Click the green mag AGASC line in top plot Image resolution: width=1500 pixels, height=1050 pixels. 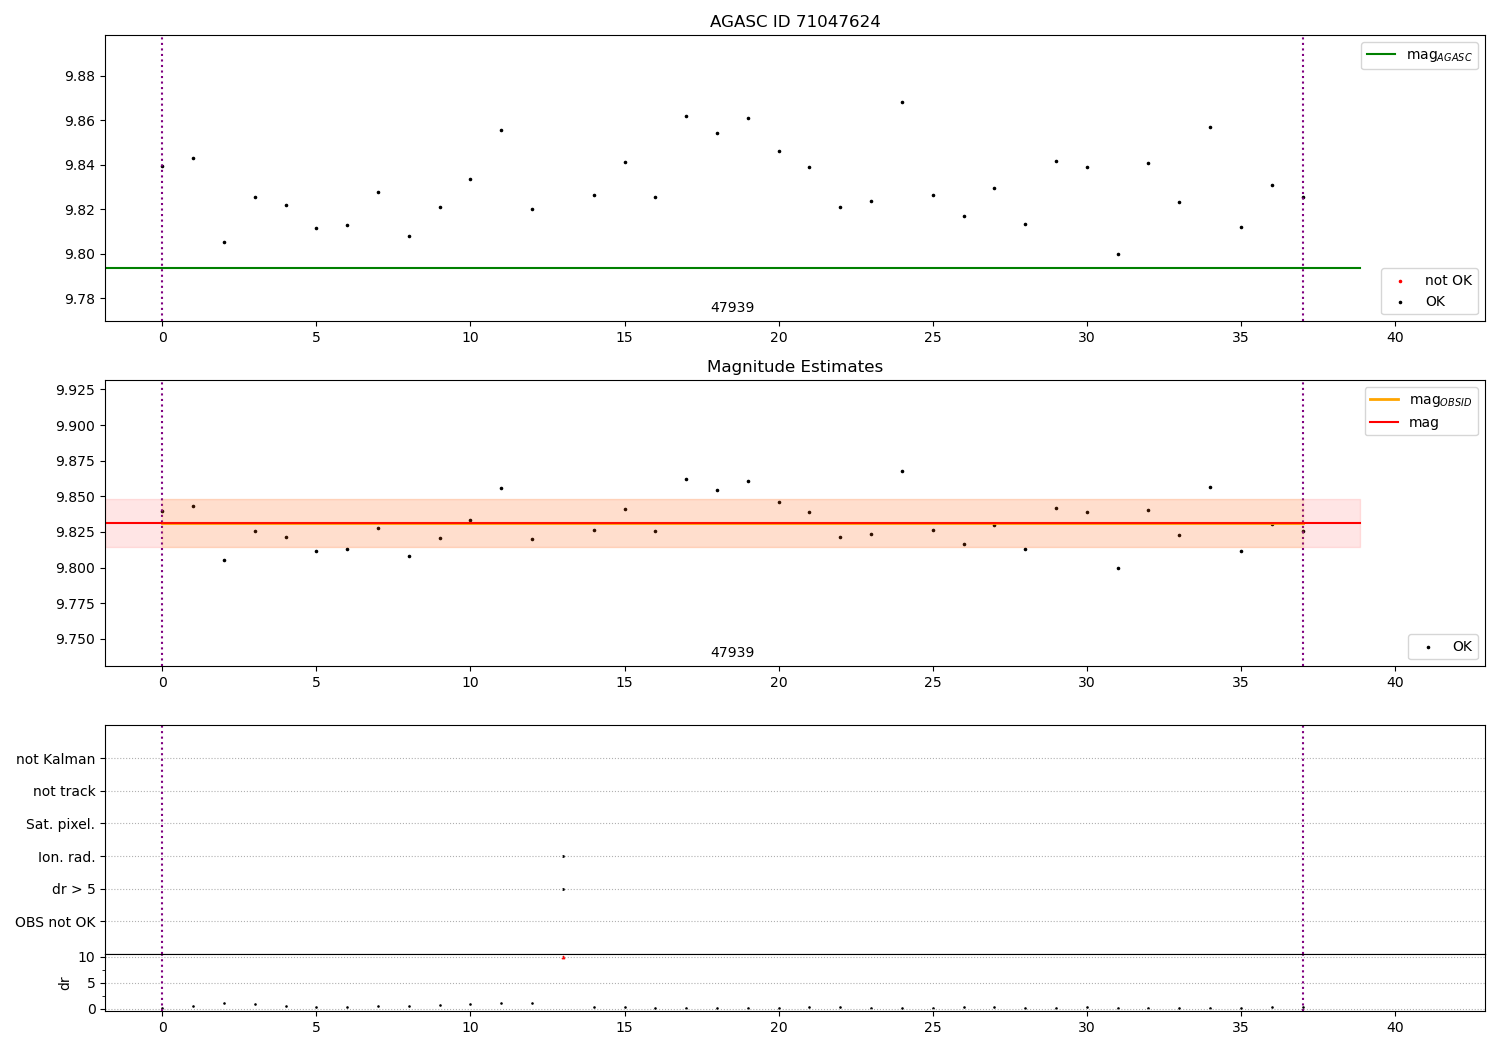pos(733,268)
